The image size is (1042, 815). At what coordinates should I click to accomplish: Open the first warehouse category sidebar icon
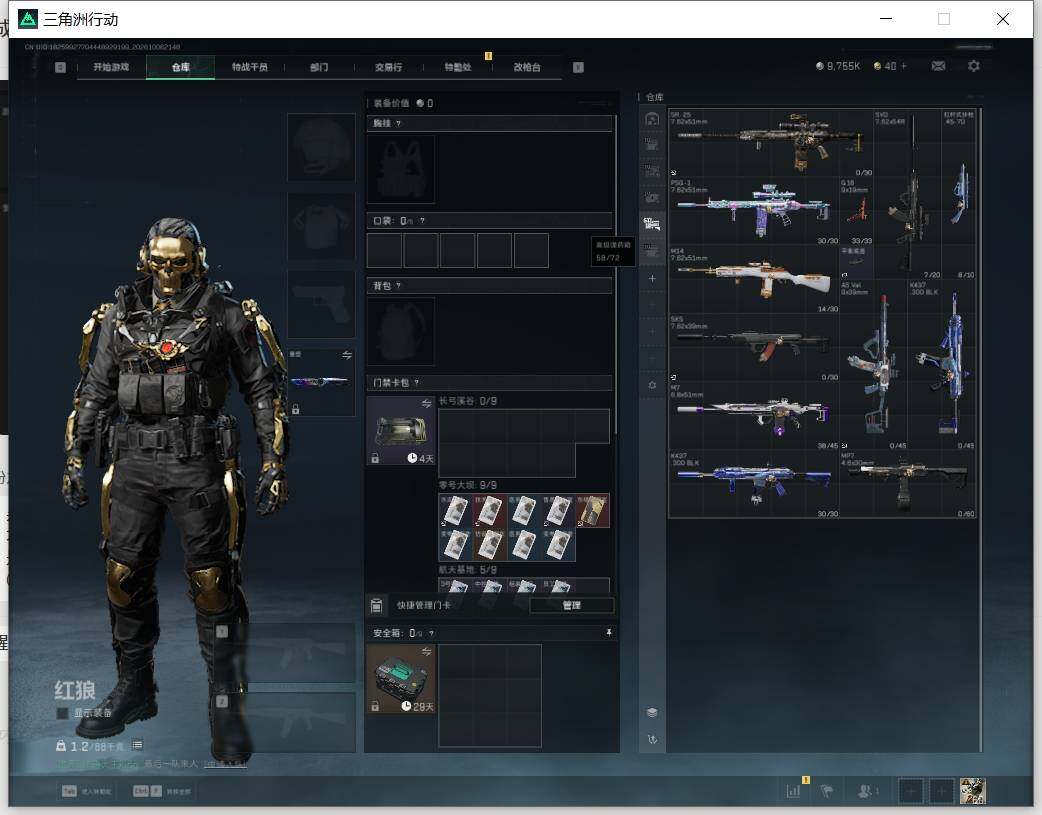pyautogui.click(x=652, y=119)
